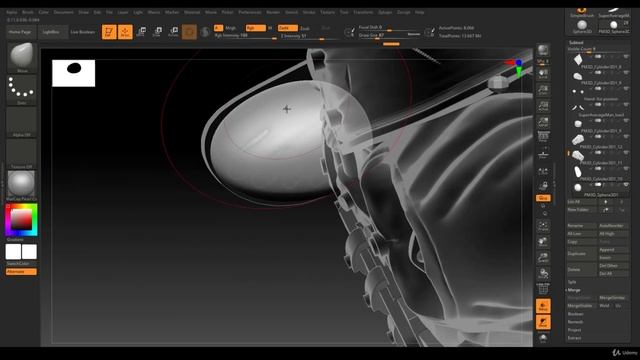Toggle Live Boolean mode
640x360 pixels.
tap(83, 32)
